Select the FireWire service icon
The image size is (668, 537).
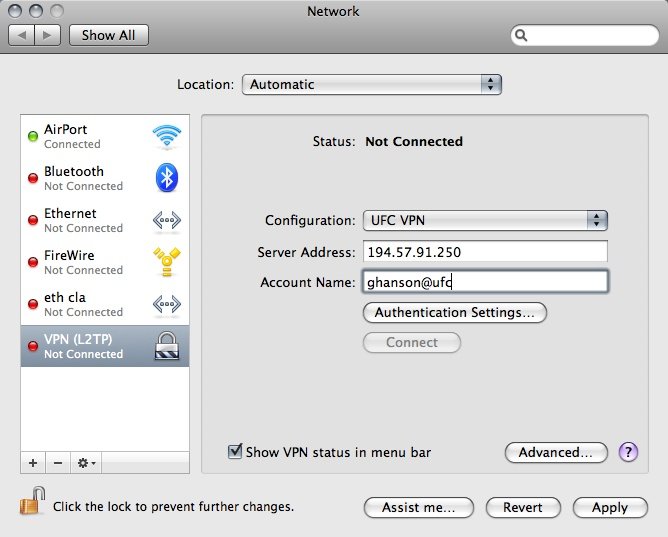(x=166, y=262)
